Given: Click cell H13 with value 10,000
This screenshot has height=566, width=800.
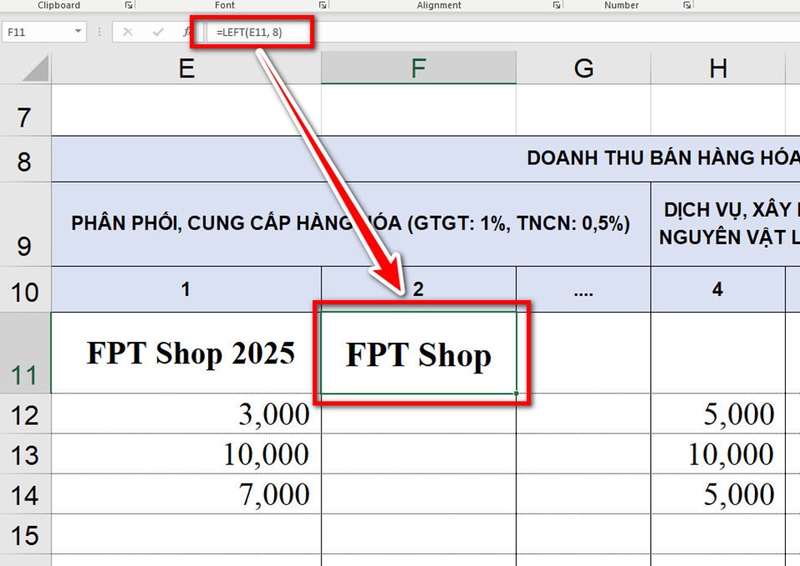Looking at the screenshot, I should tap(718, 454).
